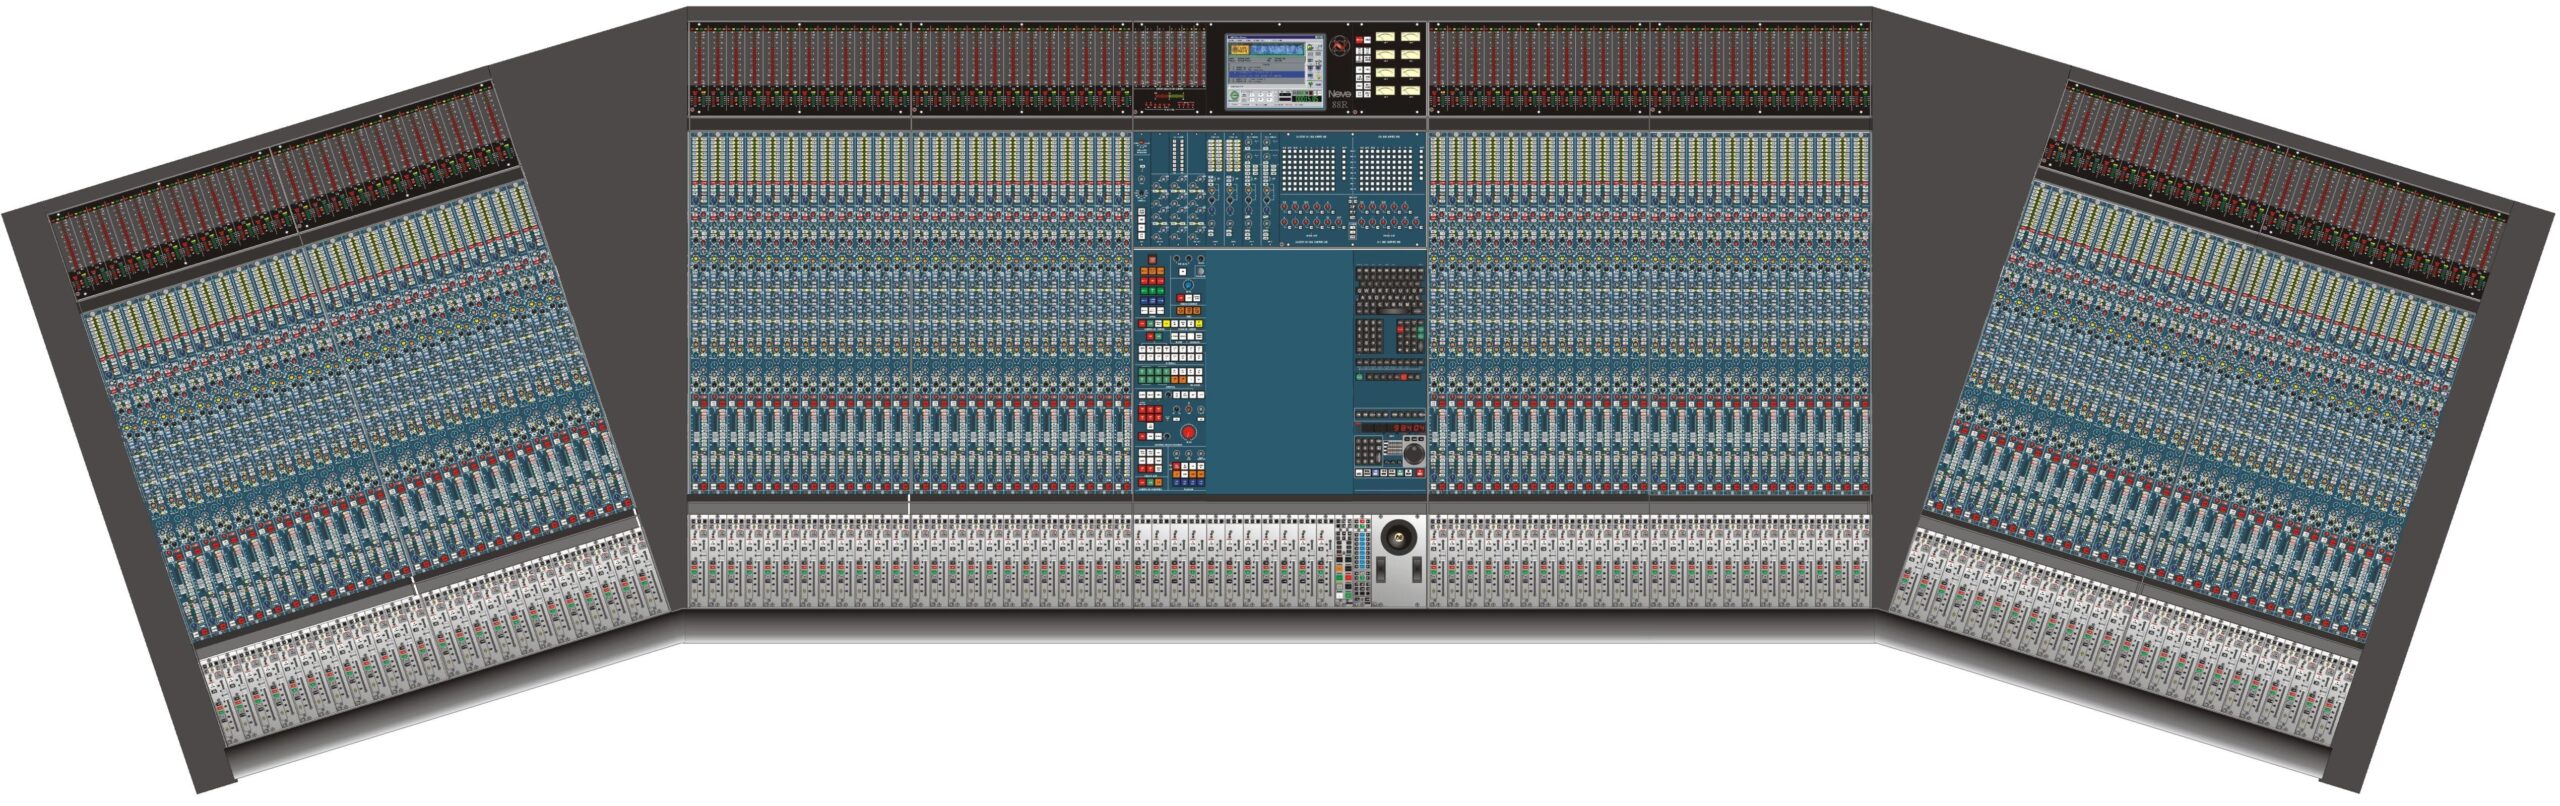
Task: Toggle the red button at the transport keypad's far right
Action: [1420, 472]
